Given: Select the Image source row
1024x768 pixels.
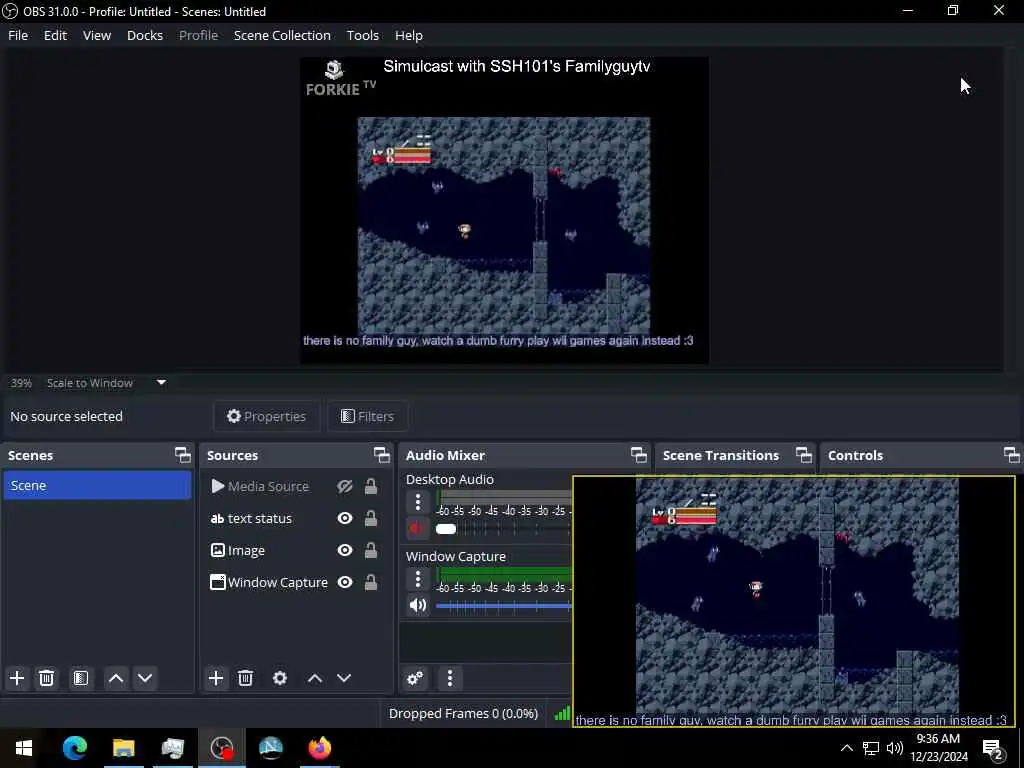Looking at the screenshot, I should point(296,550).
